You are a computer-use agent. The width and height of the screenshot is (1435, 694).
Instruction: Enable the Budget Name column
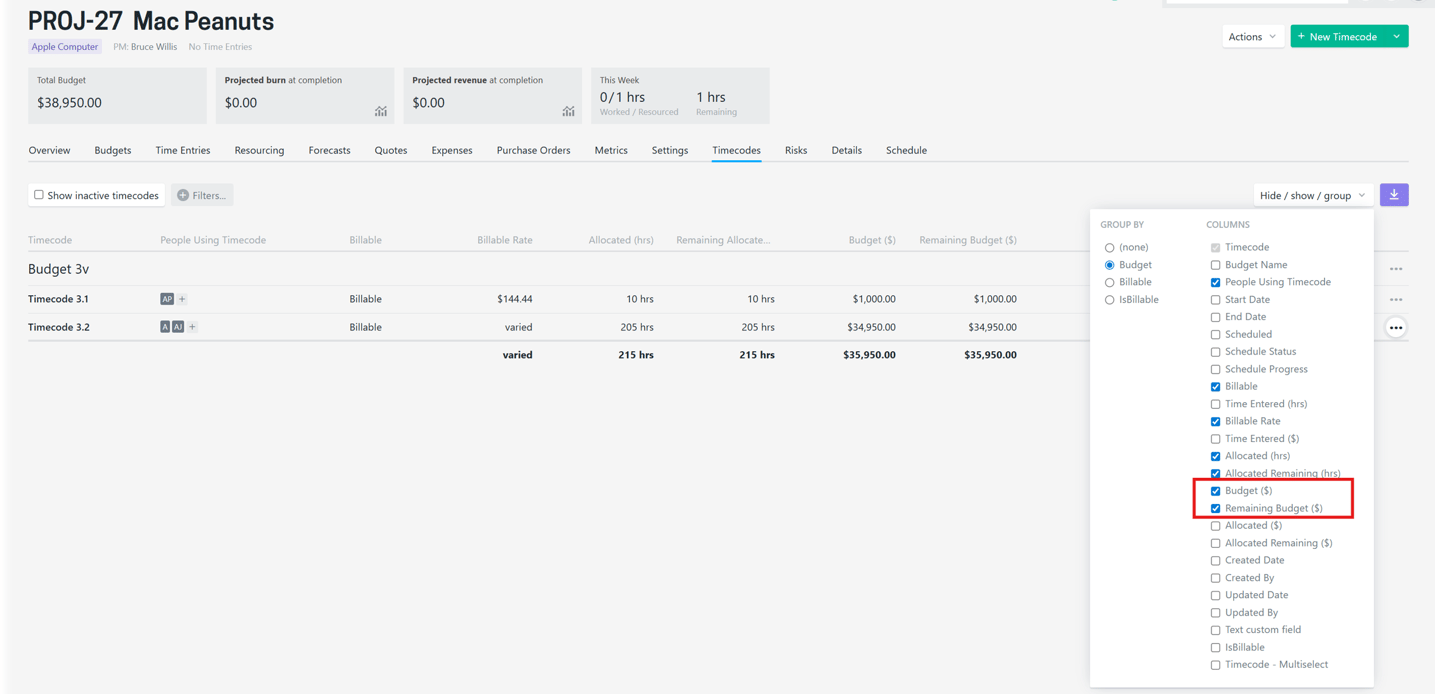point(1215,265)
